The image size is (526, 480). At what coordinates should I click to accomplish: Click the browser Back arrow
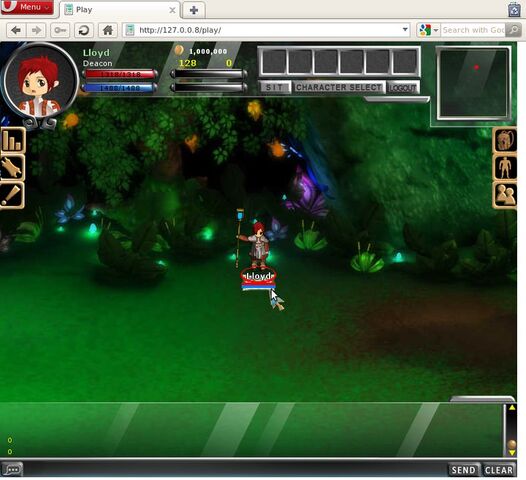pyautogui.click(x=16, y=30)
